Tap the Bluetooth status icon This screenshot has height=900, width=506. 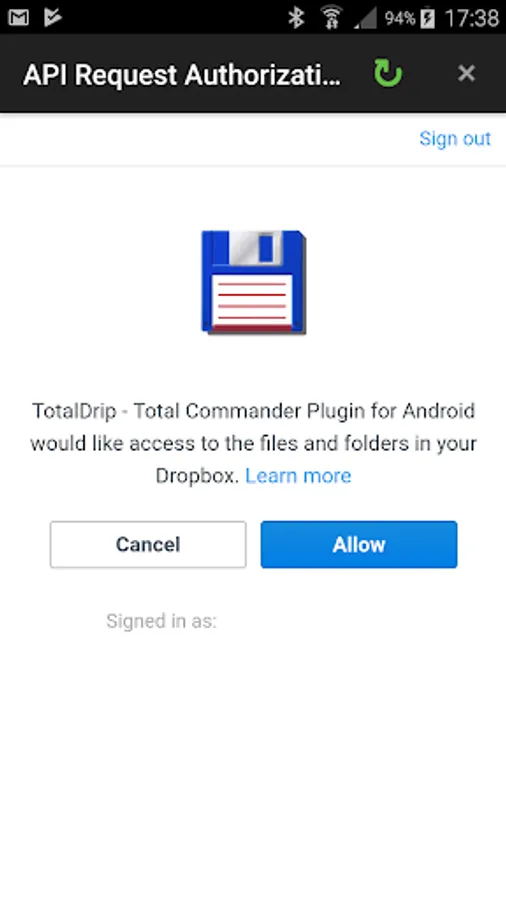pyautogui.click(x=296, y=18)
